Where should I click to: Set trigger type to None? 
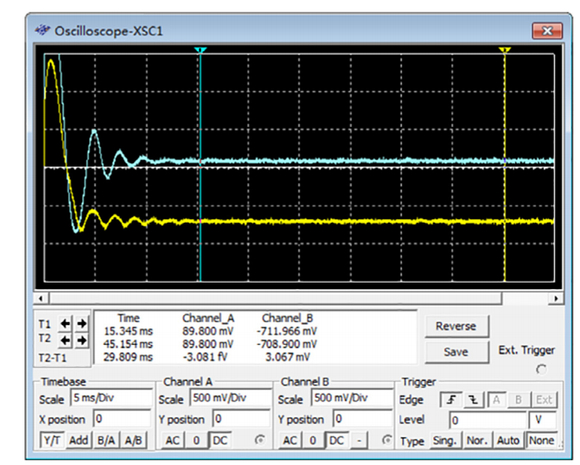coord(542,441)
